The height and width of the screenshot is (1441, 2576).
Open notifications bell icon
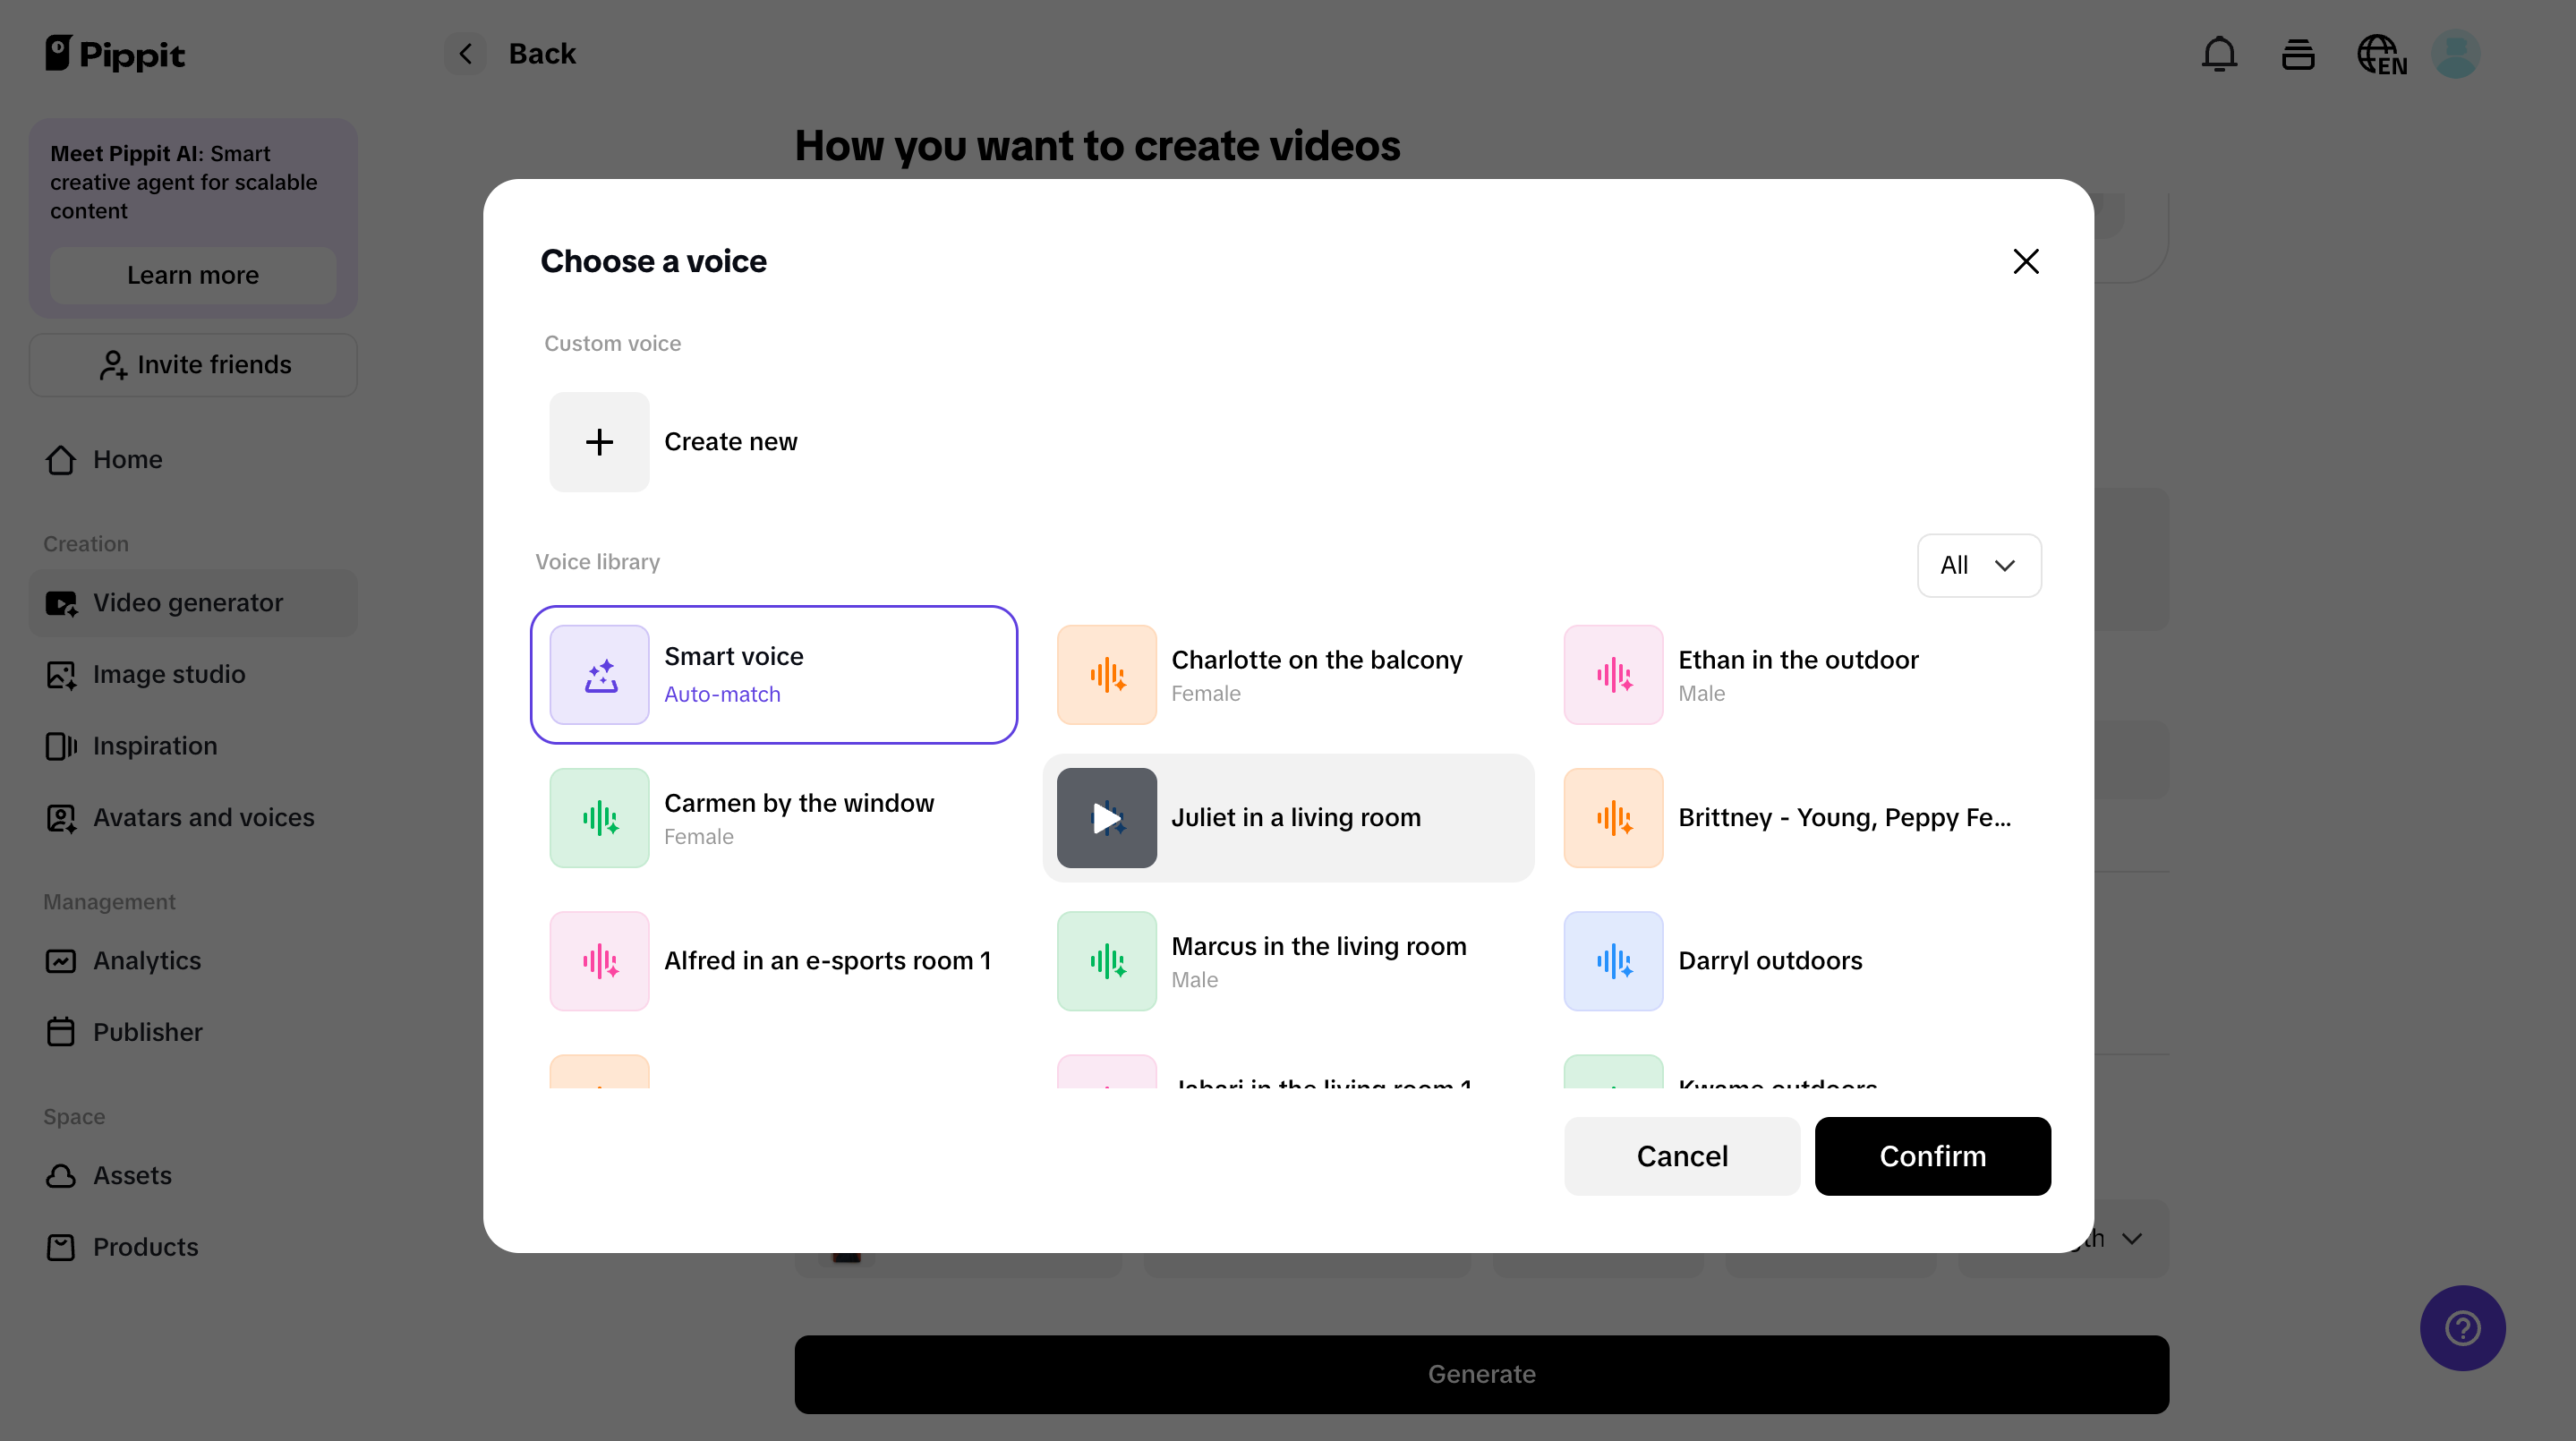[2218, 54]
